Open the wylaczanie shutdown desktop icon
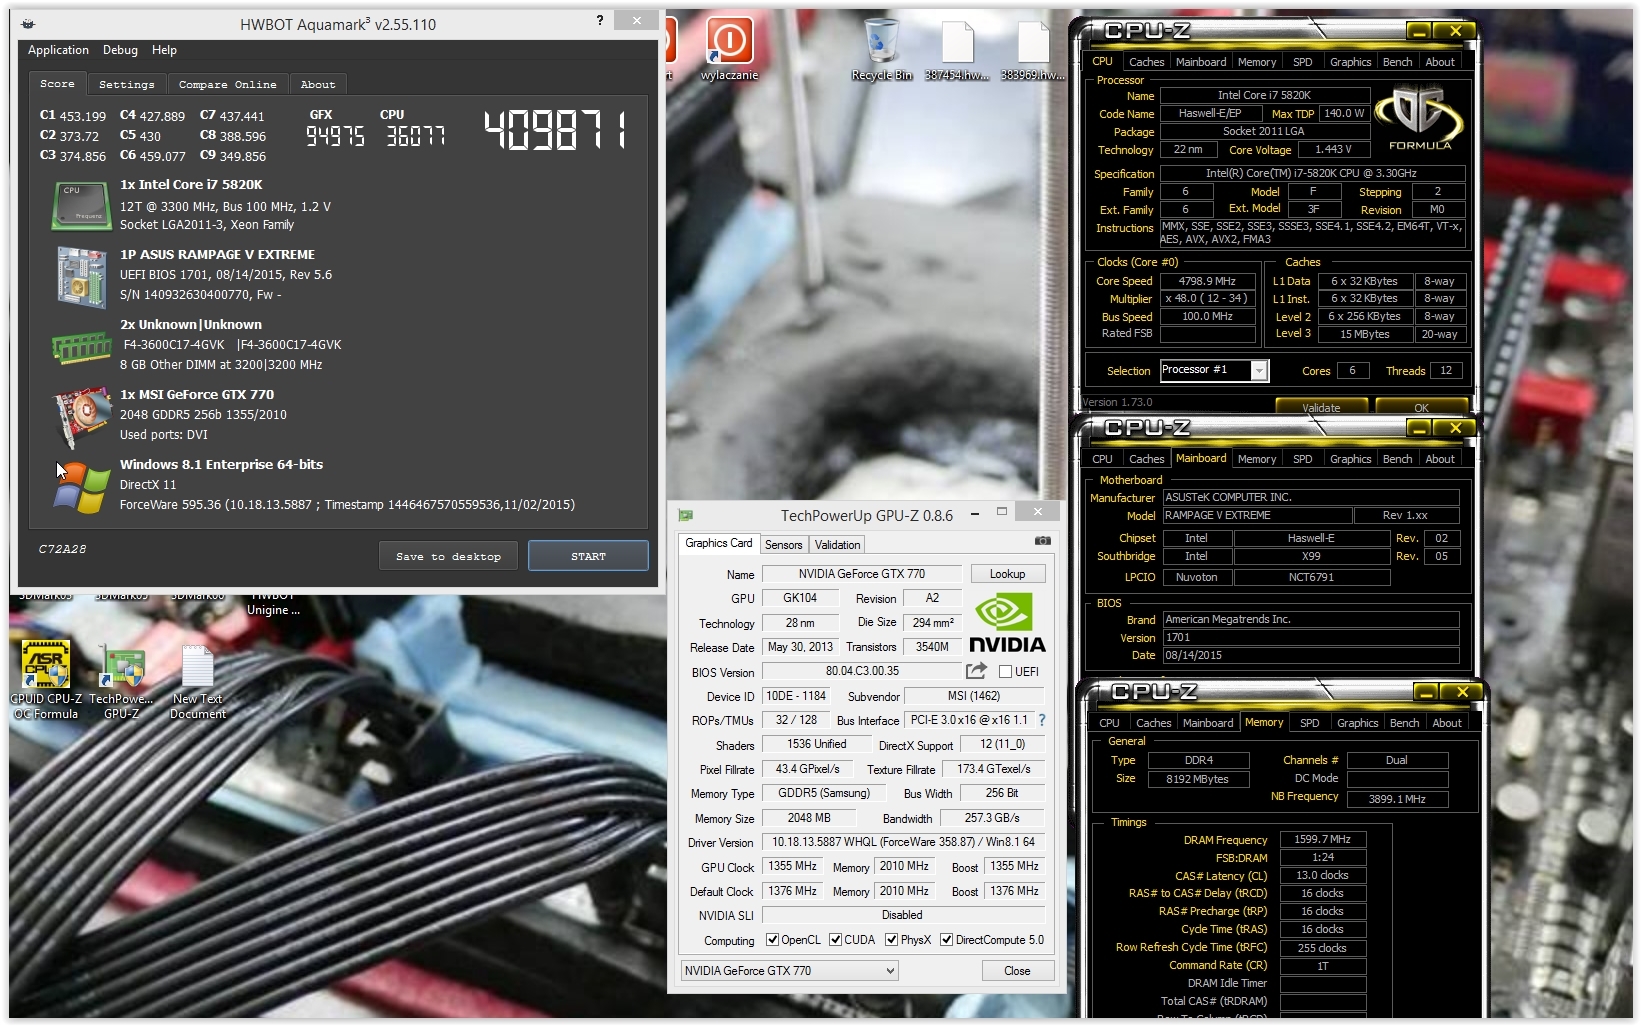 pyautogui.click(x=729, y=48)
